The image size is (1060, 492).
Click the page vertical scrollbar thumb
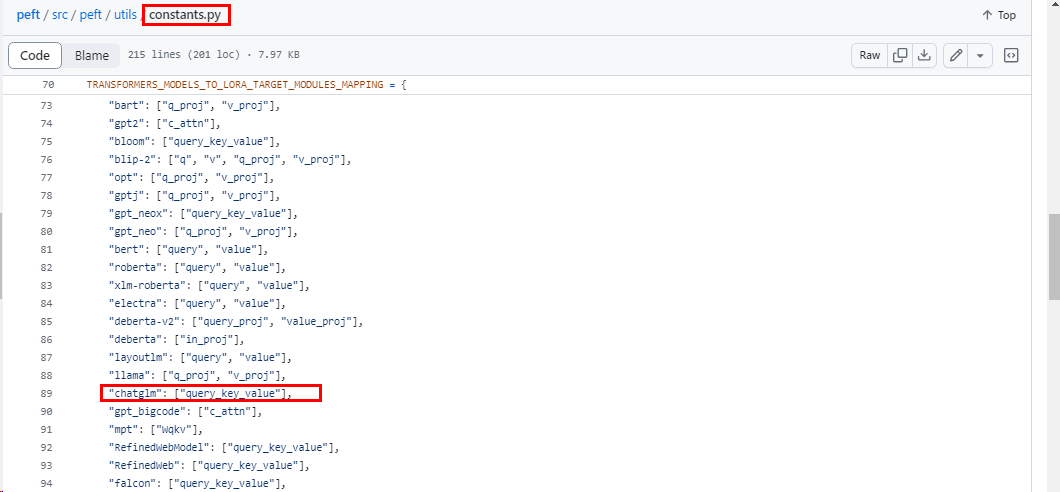pos(1053,257)
